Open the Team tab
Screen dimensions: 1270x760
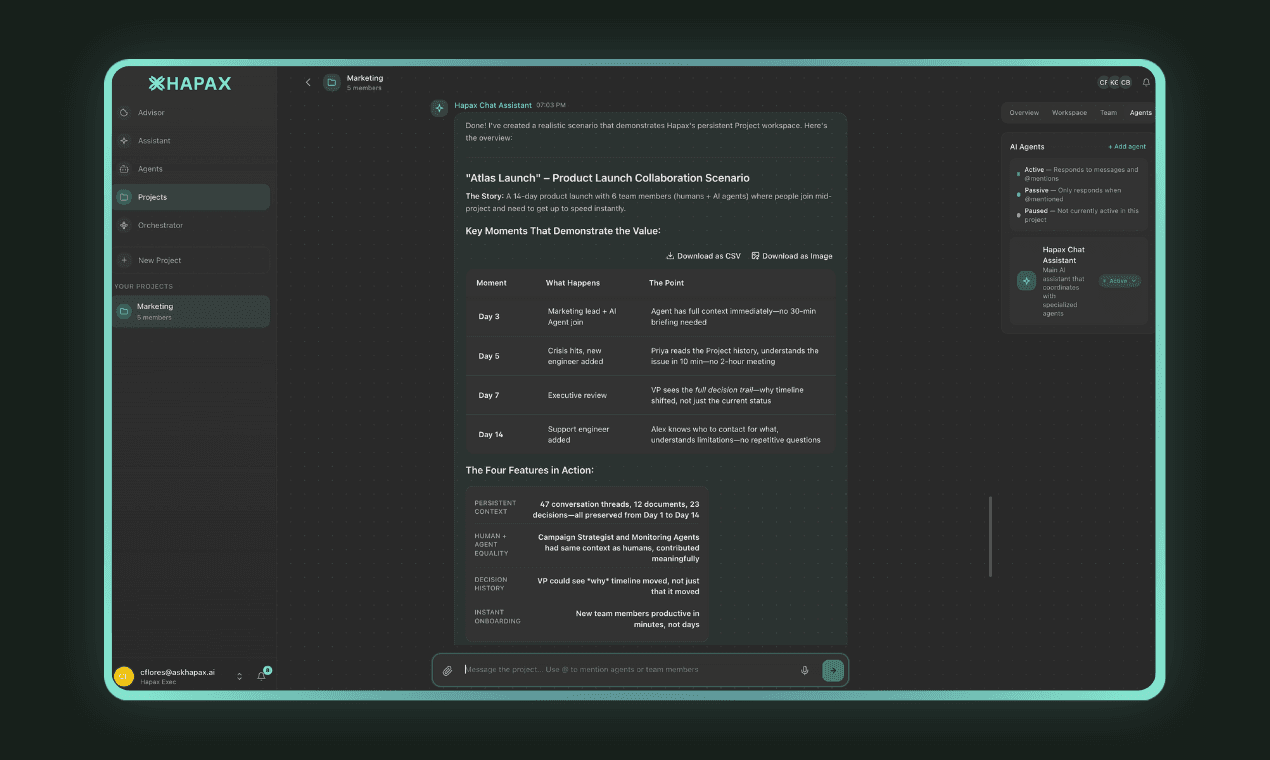tap(1108, 113)
